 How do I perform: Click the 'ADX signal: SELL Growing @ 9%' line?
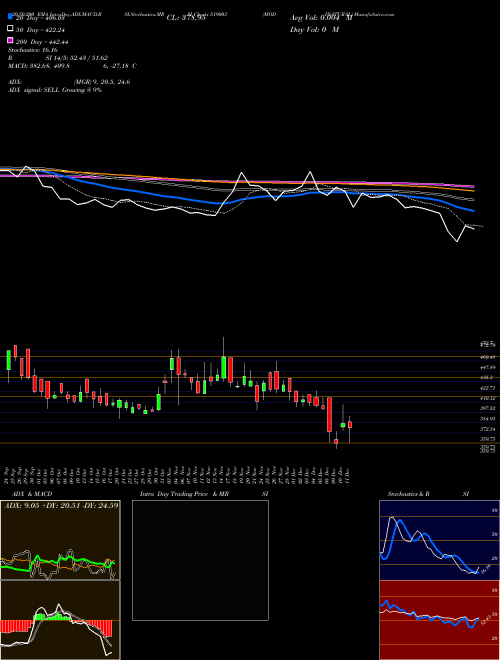pos(55,90)
